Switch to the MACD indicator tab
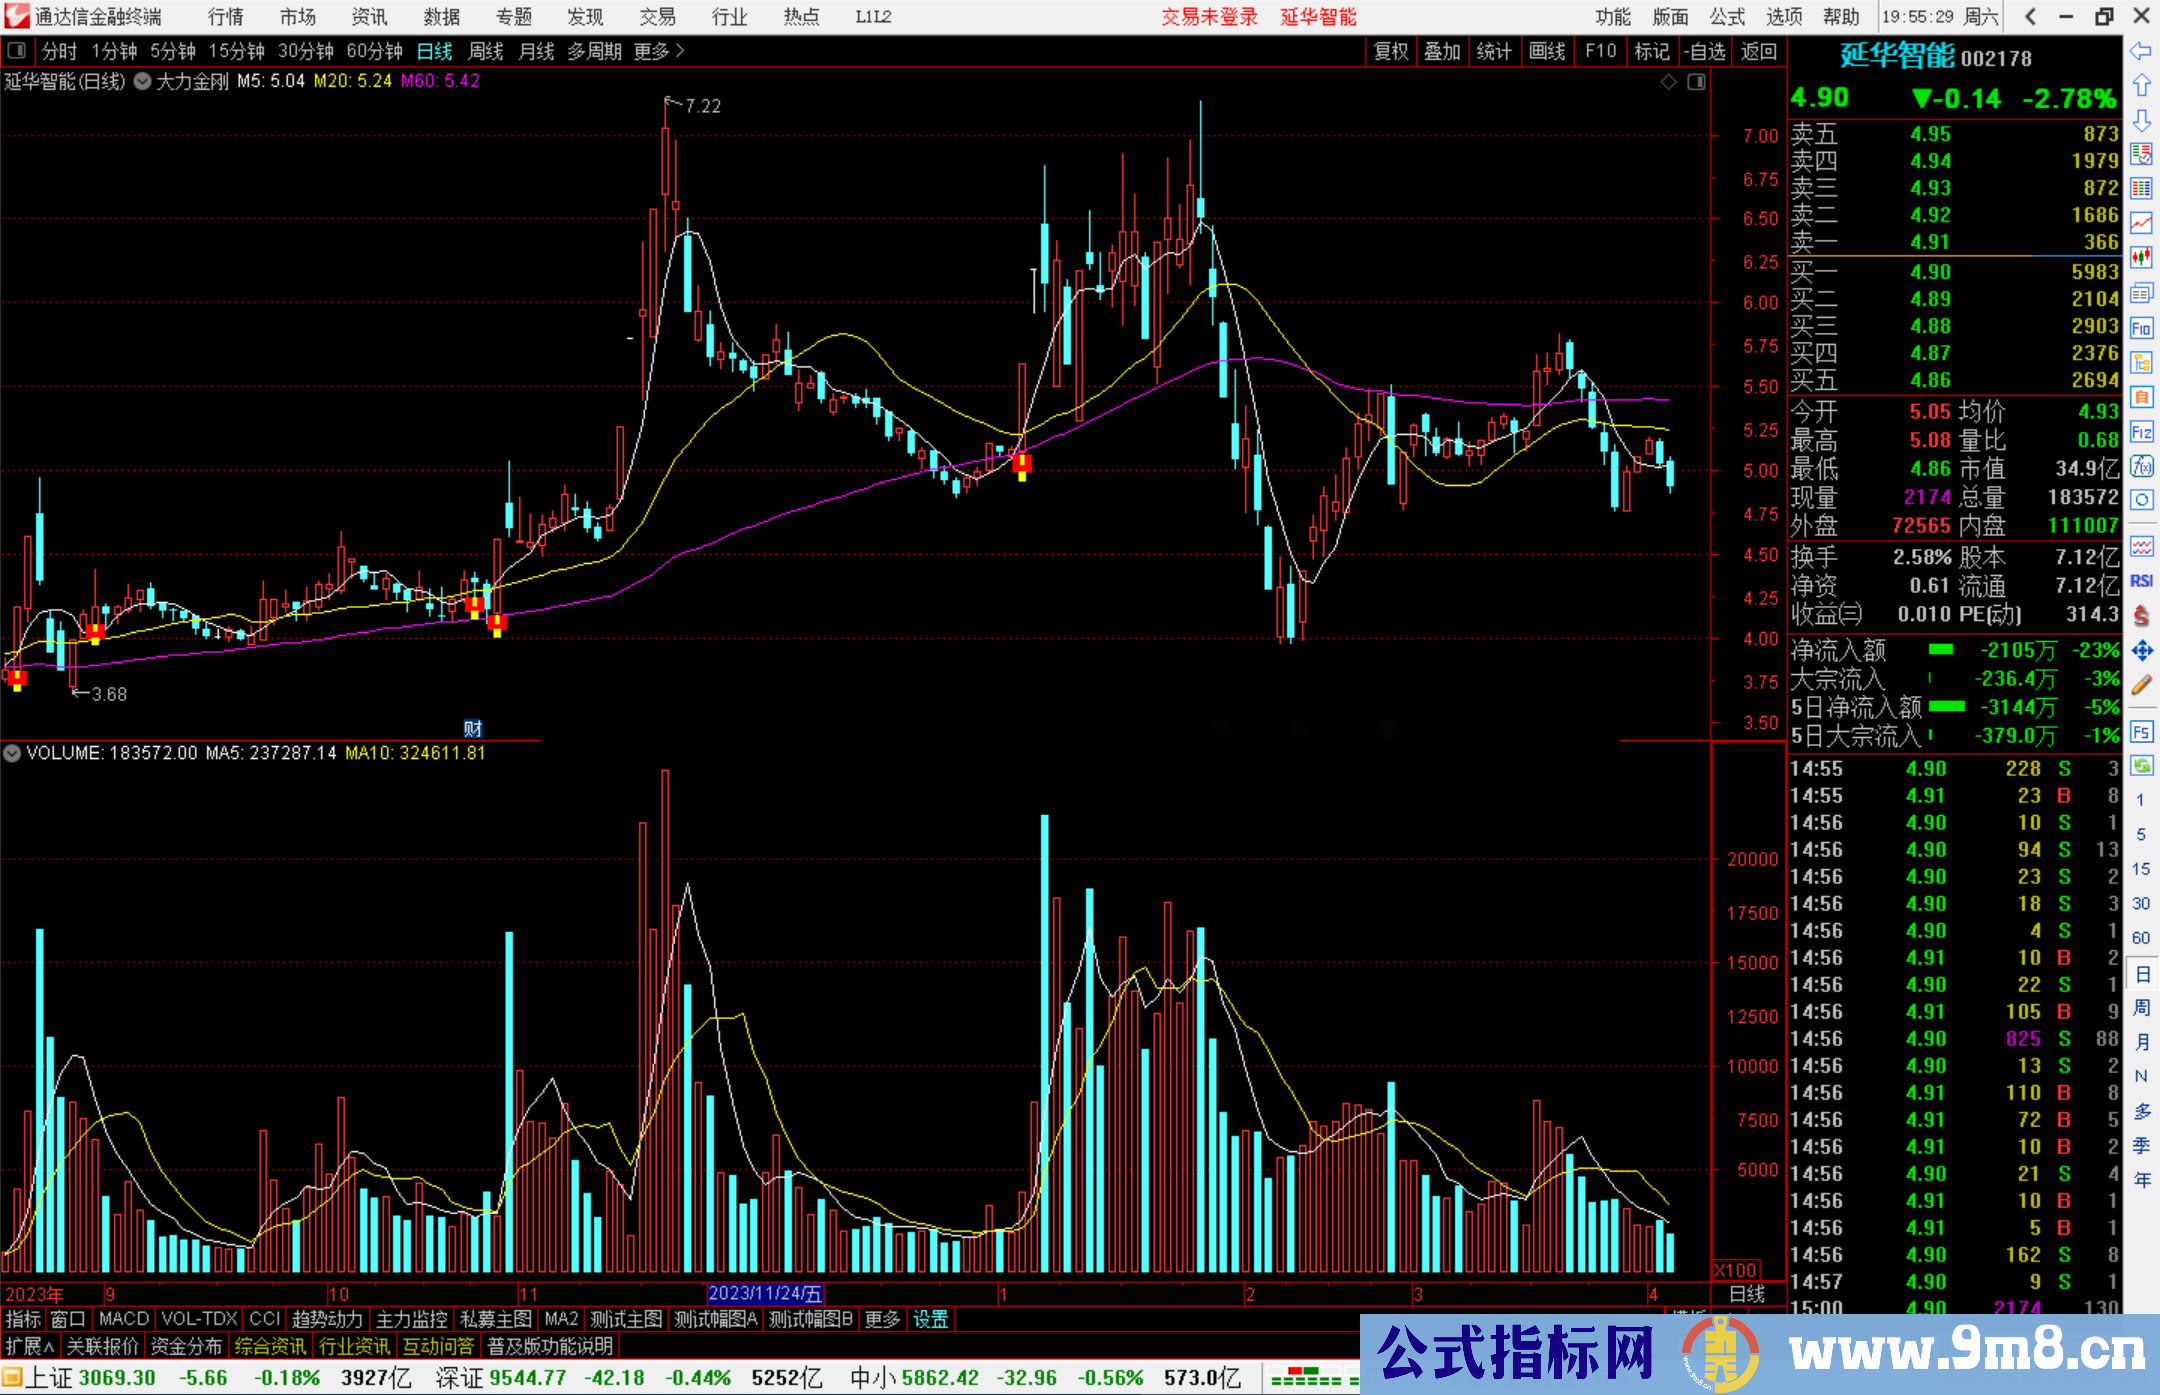The height and width of the screenshot is (1395, 2160). [124, 1319]
